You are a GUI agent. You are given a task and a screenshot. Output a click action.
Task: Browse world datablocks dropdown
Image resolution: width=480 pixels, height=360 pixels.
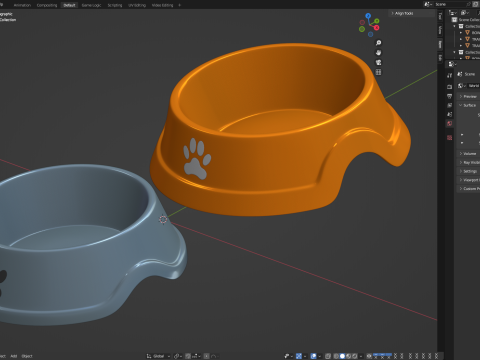pos(461,86)
